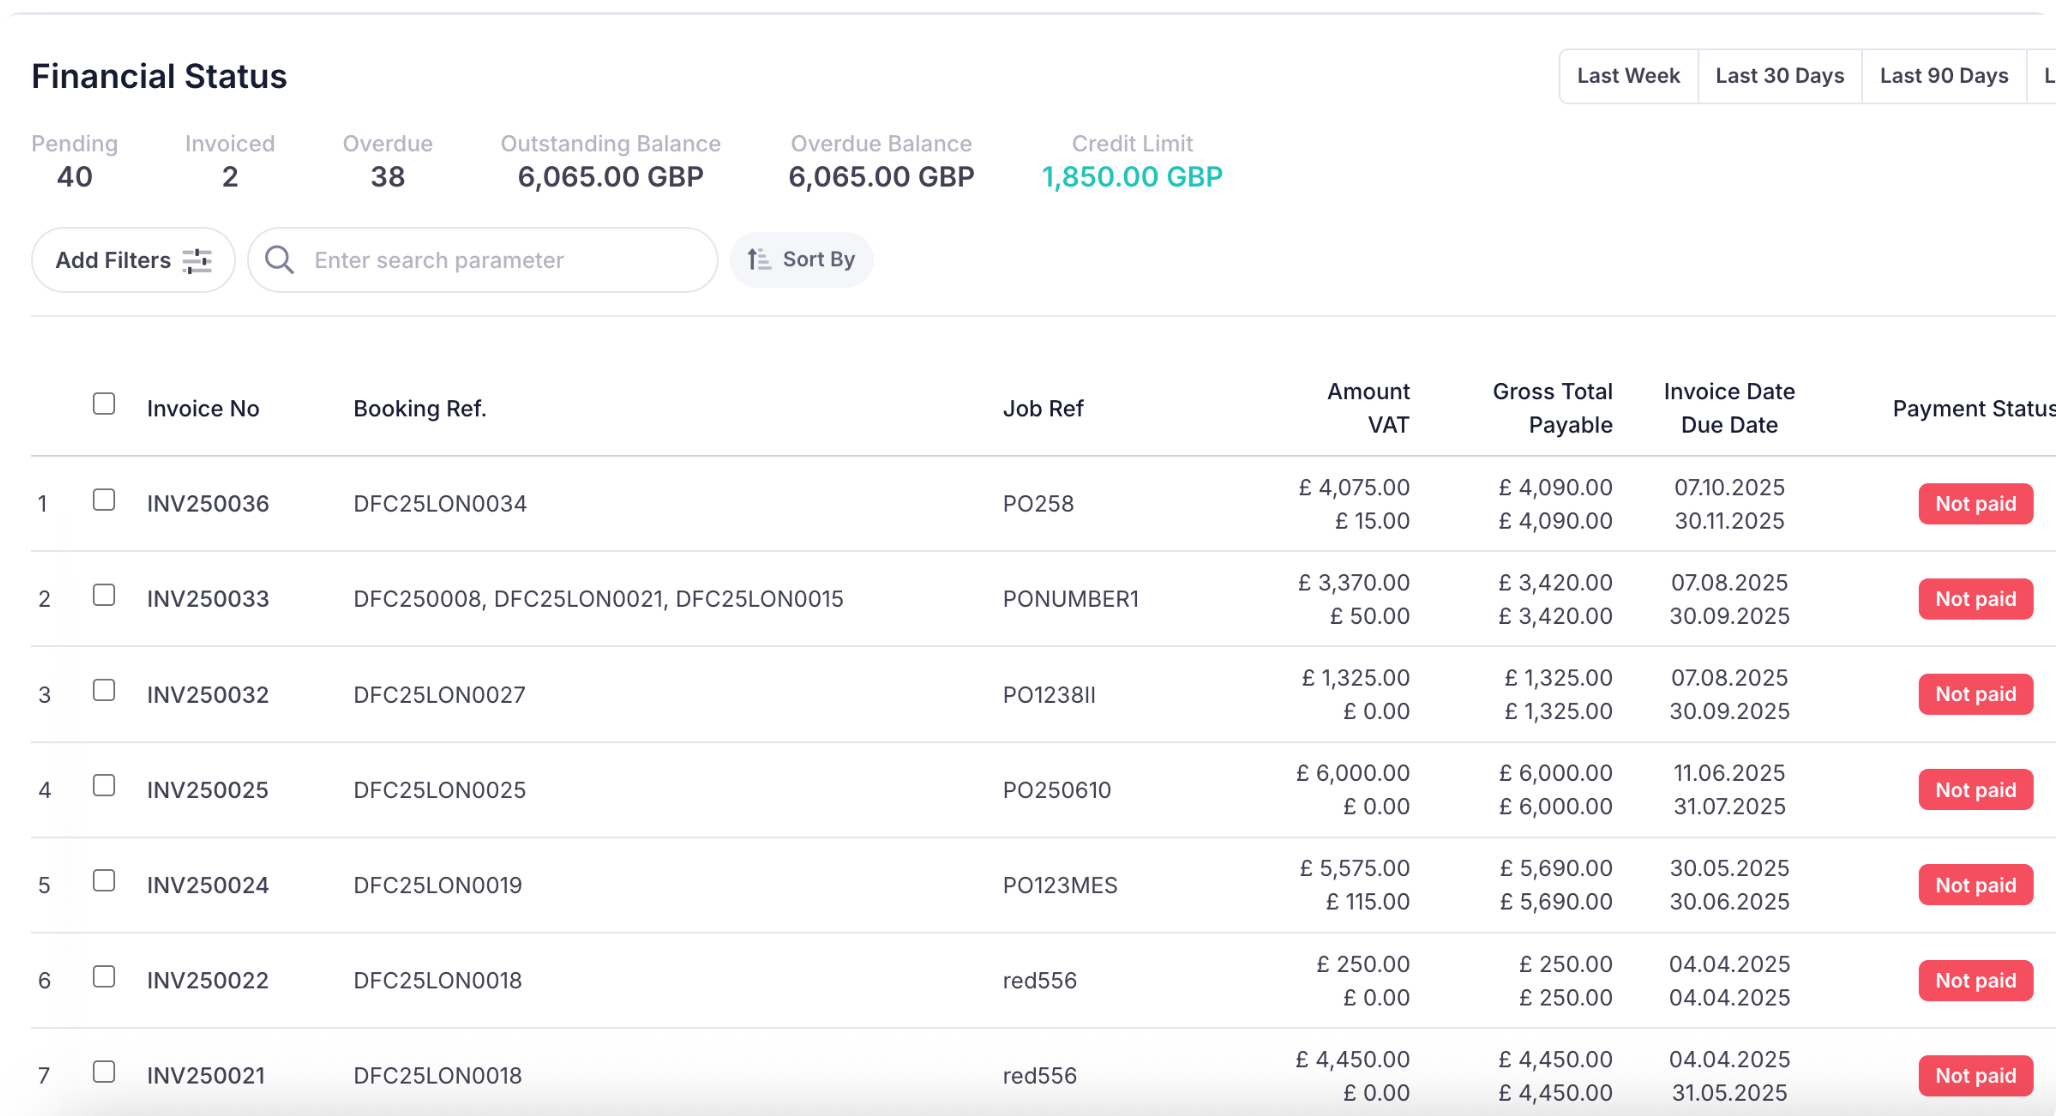This screenshot has width=2056, height=1116.
Task: Open the Sort By options
Action: pyautogui.click(x=800, y=259)
